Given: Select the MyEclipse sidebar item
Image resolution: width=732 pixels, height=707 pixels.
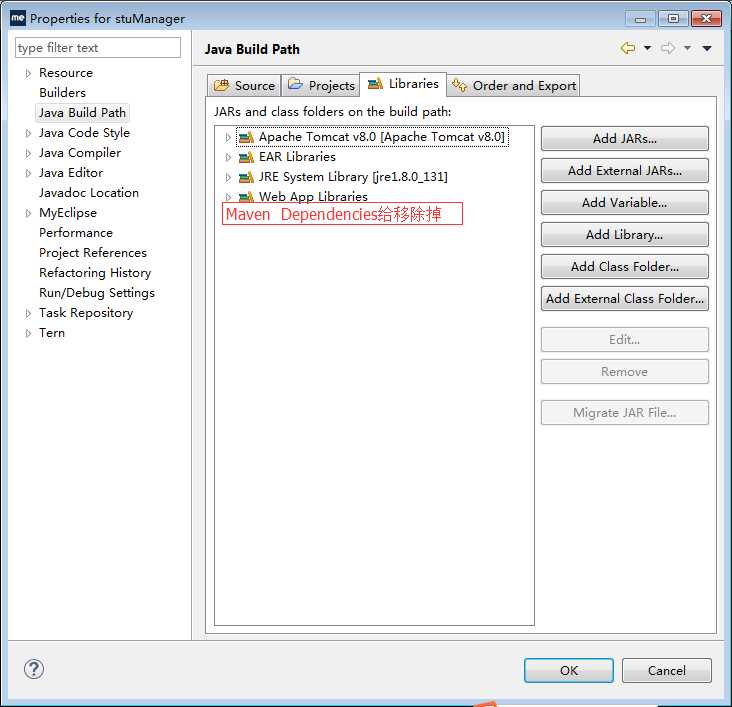Looking at the screenshot, I should tap(68, 213).
